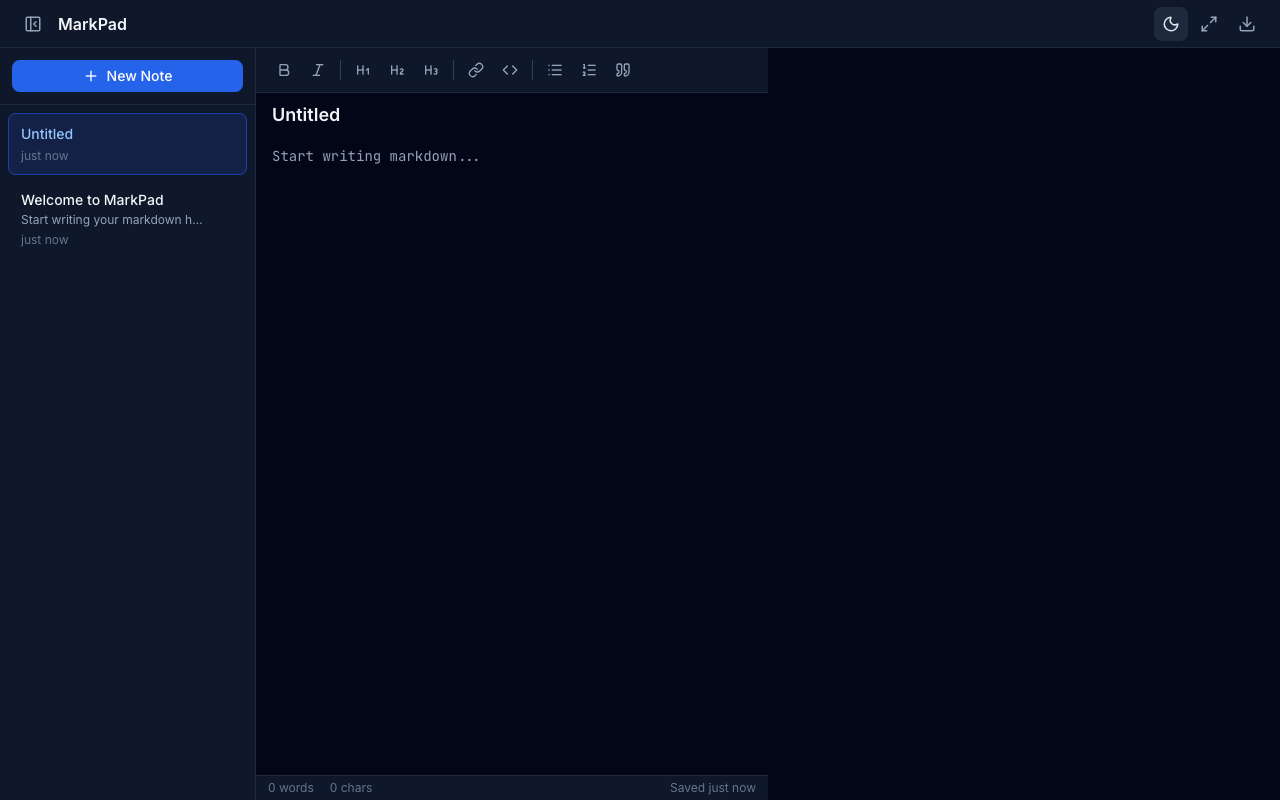The image size is (1280, 800).
Task: Toggle bold formatting
Action: (x=284, y=70)
